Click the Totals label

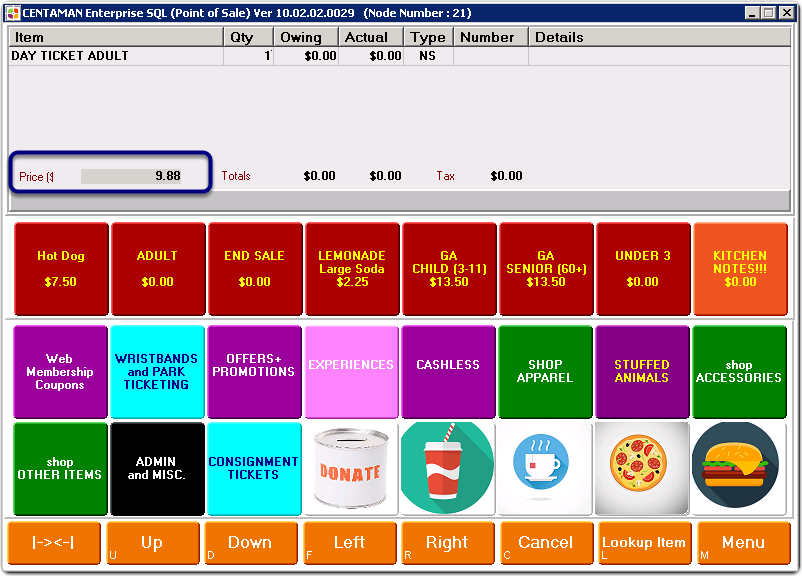236,176
